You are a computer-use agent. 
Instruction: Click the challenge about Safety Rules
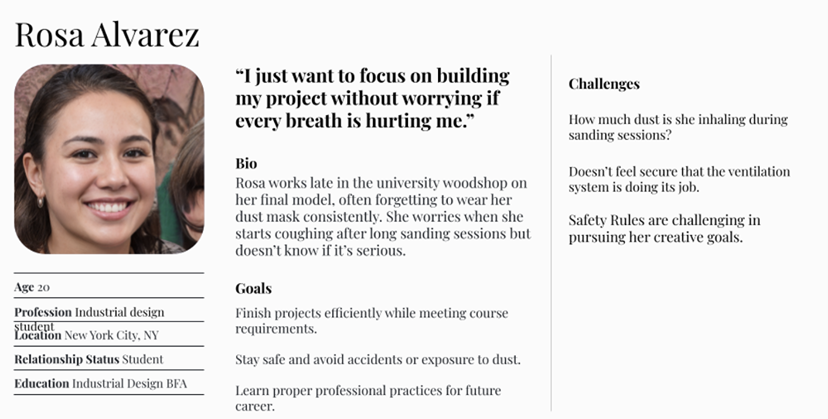[664, 228]
